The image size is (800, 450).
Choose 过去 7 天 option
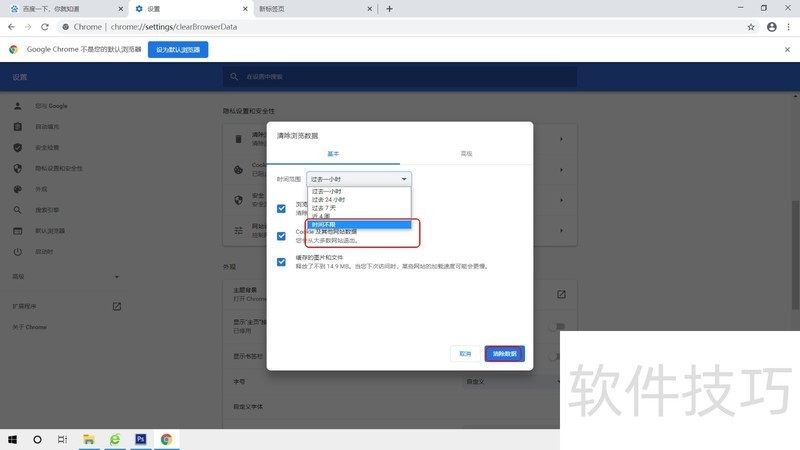[x=359, y=208]
